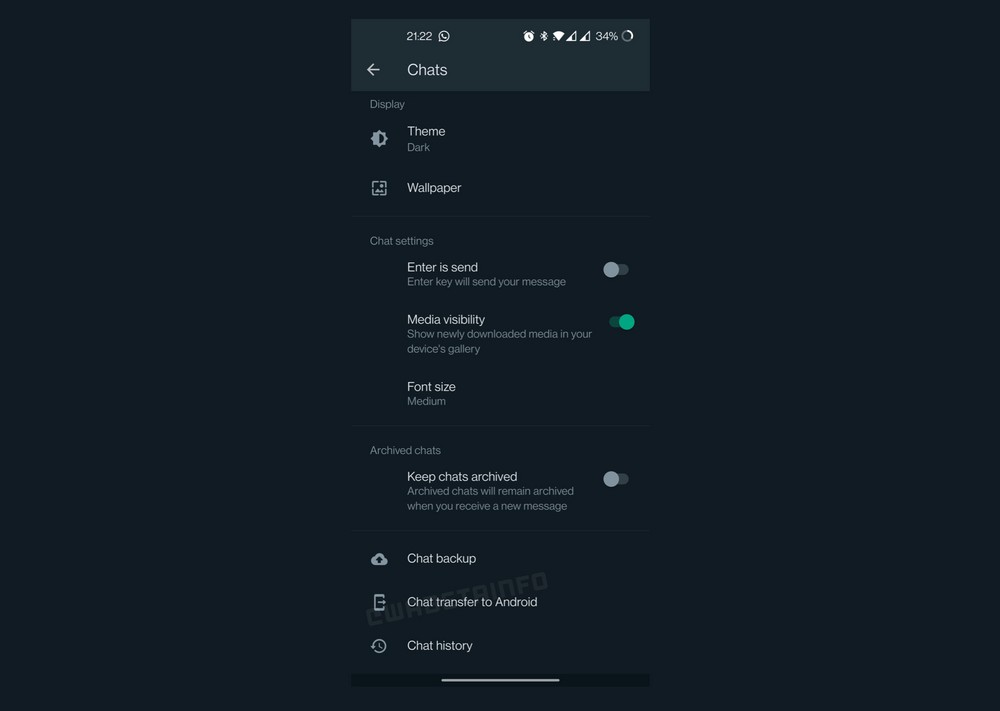Tap the Chat transfer to Android icon
Viewport: 1000px width, 711px height.
click(379, 602)
